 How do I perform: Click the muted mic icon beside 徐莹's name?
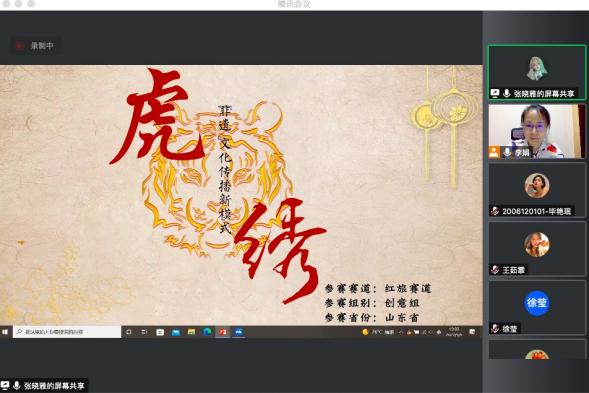[495, 329]
